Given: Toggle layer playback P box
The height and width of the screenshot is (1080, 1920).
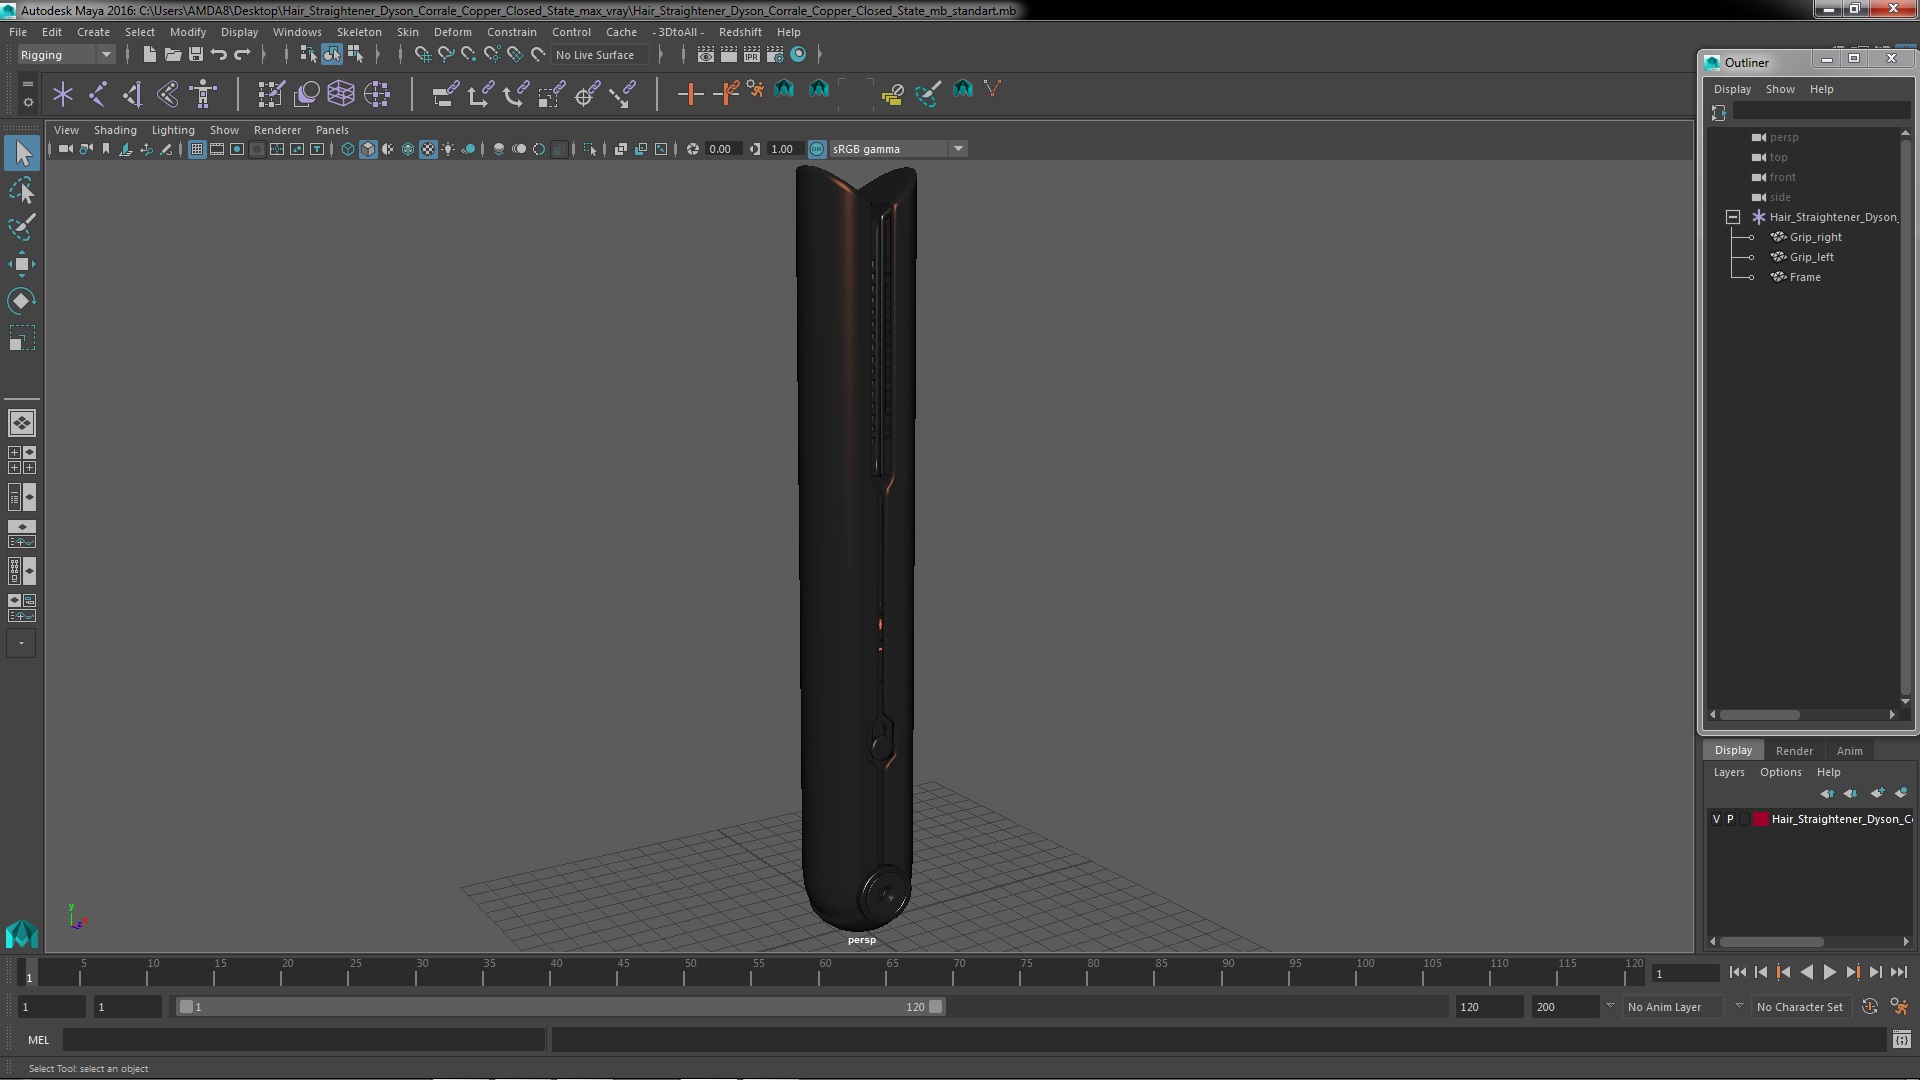Looking at the screenshot, I should 1730,819.
